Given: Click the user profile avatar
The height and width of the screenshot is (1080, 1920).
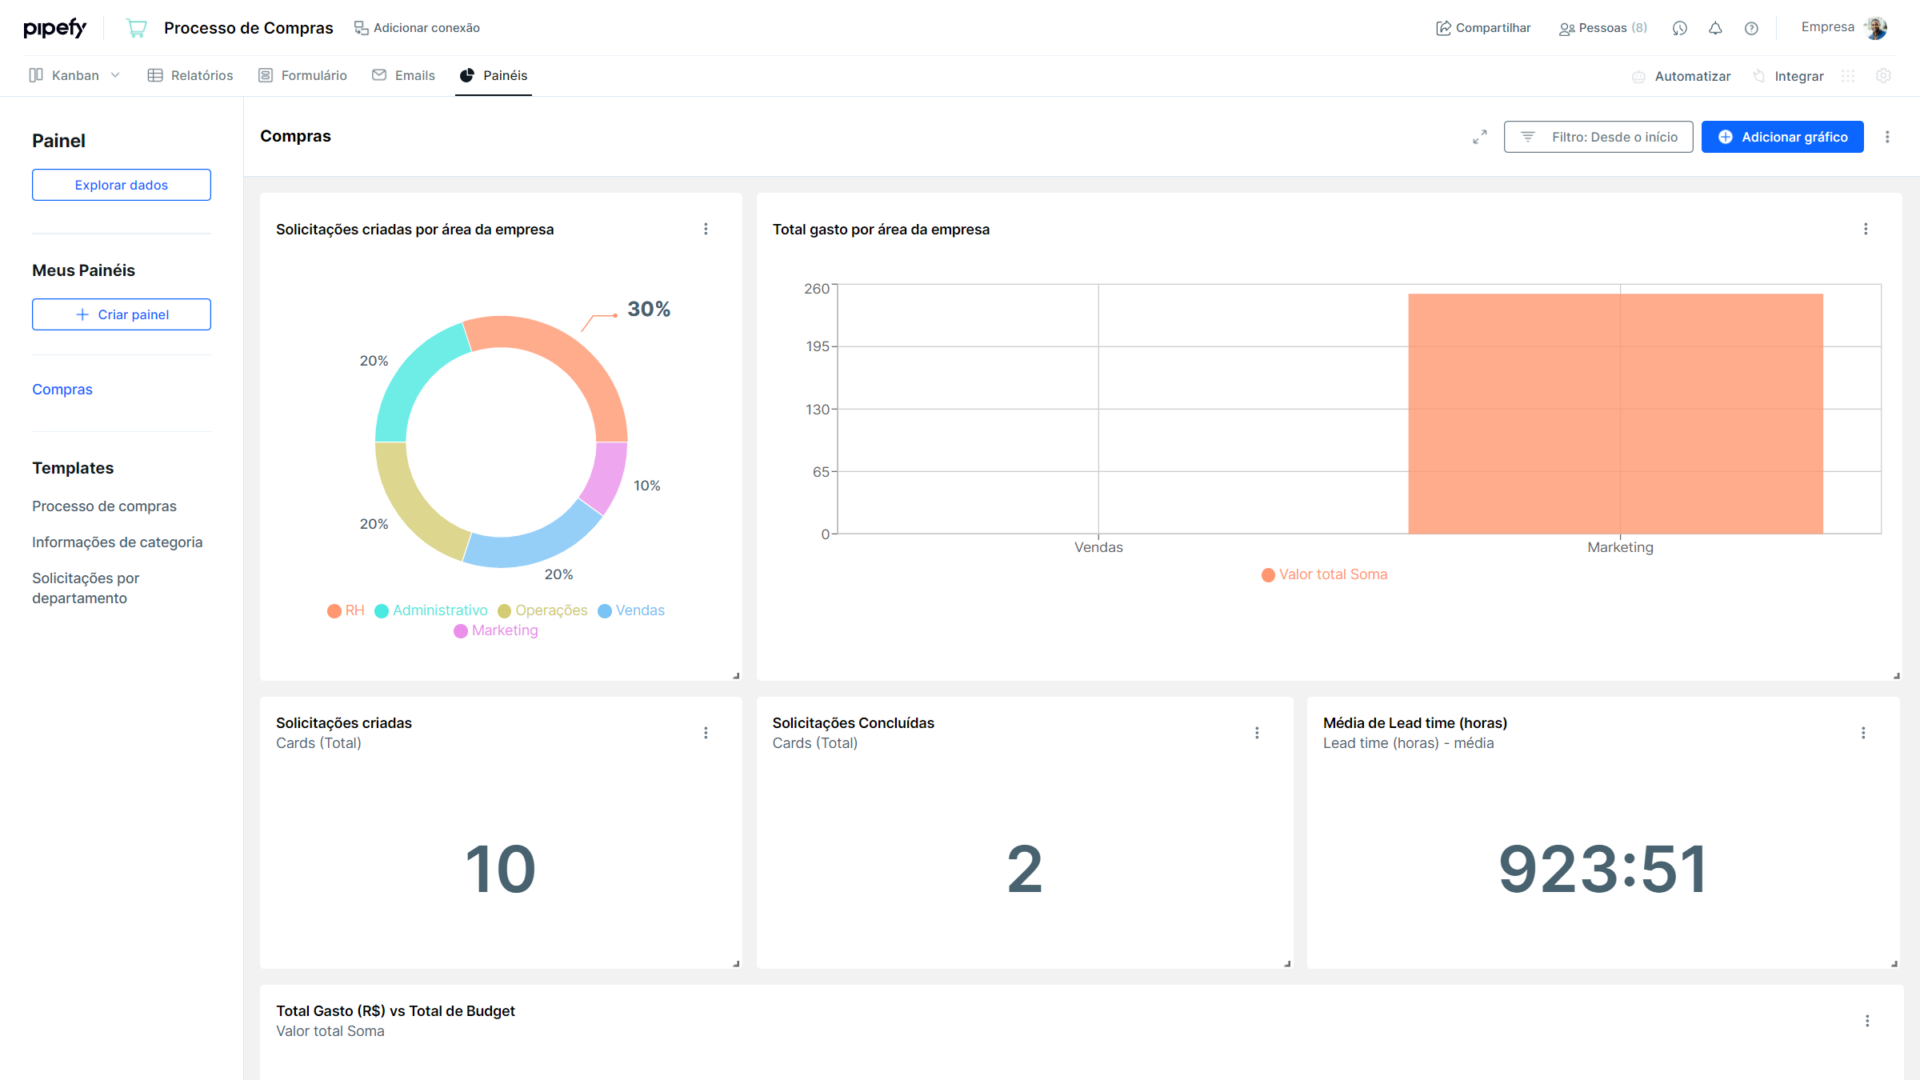Looking at the screenshot, I should tap(1876, 28).
